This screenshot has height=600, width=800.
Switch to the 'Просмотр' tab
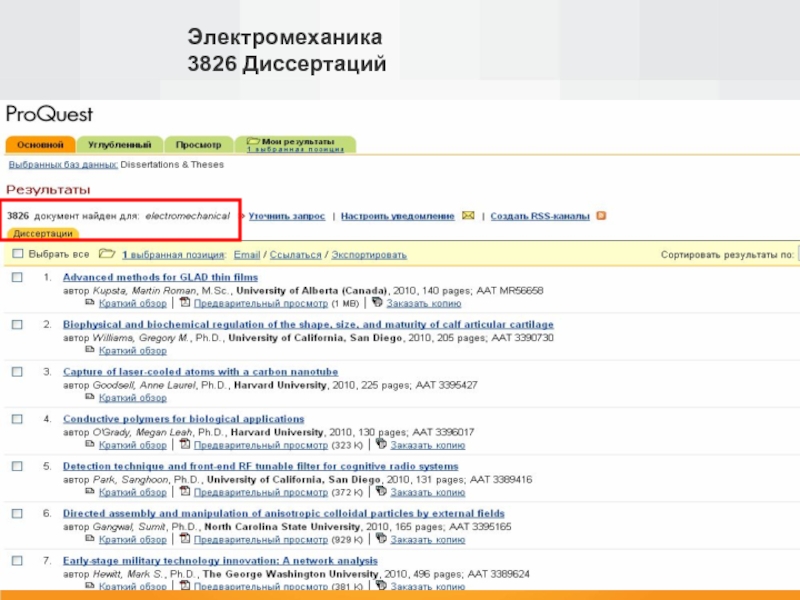coord(198,145)
